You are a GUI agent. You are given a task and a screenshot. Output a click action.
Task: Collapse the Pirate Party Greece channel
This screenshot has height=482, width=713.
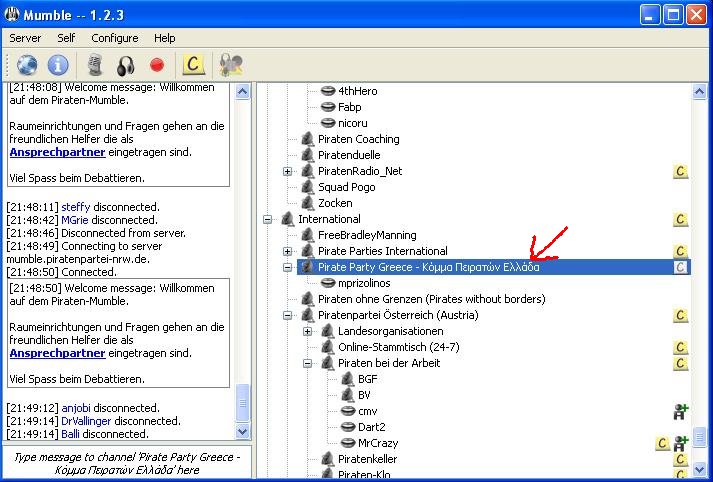(x=287, y=267)
